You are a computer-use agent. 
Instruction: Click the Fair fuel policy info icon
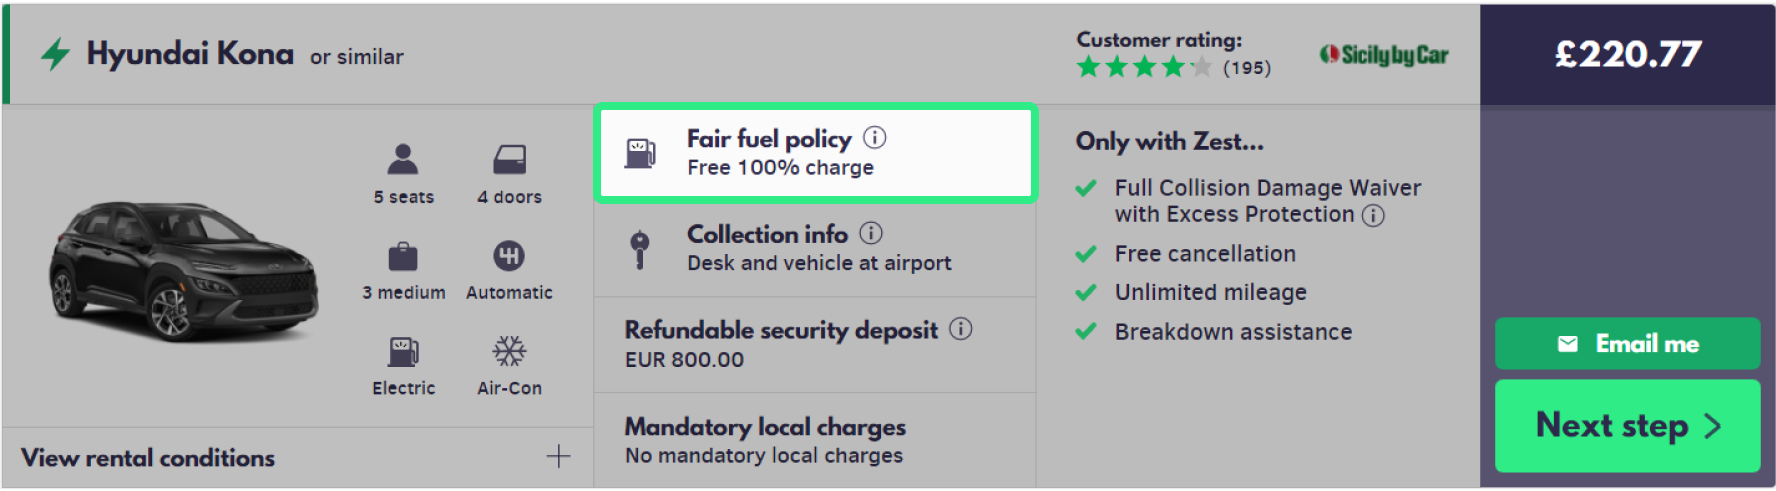coord(875,138)
